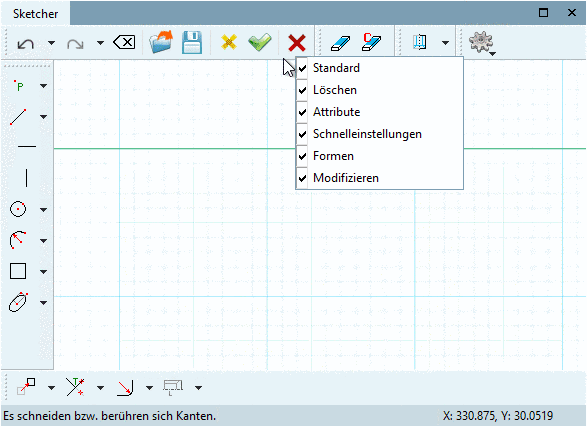The height and width of the screenshot is (426, 587).
Task: Click the trim lines tool icon
Action: [x=75, y=387]
